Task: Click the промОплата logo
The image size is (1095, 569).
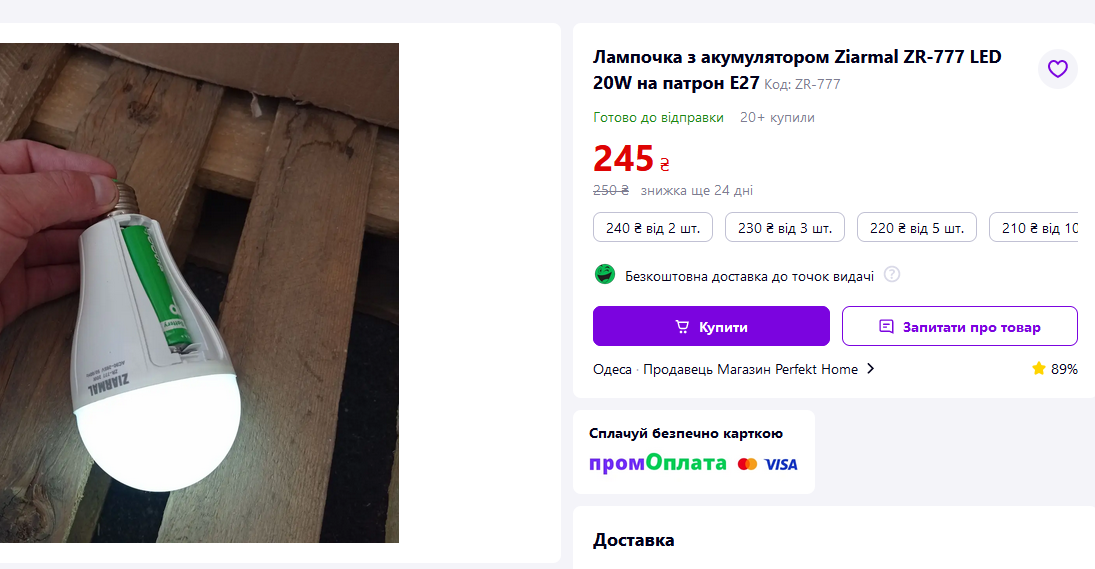Action: point(657,463)
